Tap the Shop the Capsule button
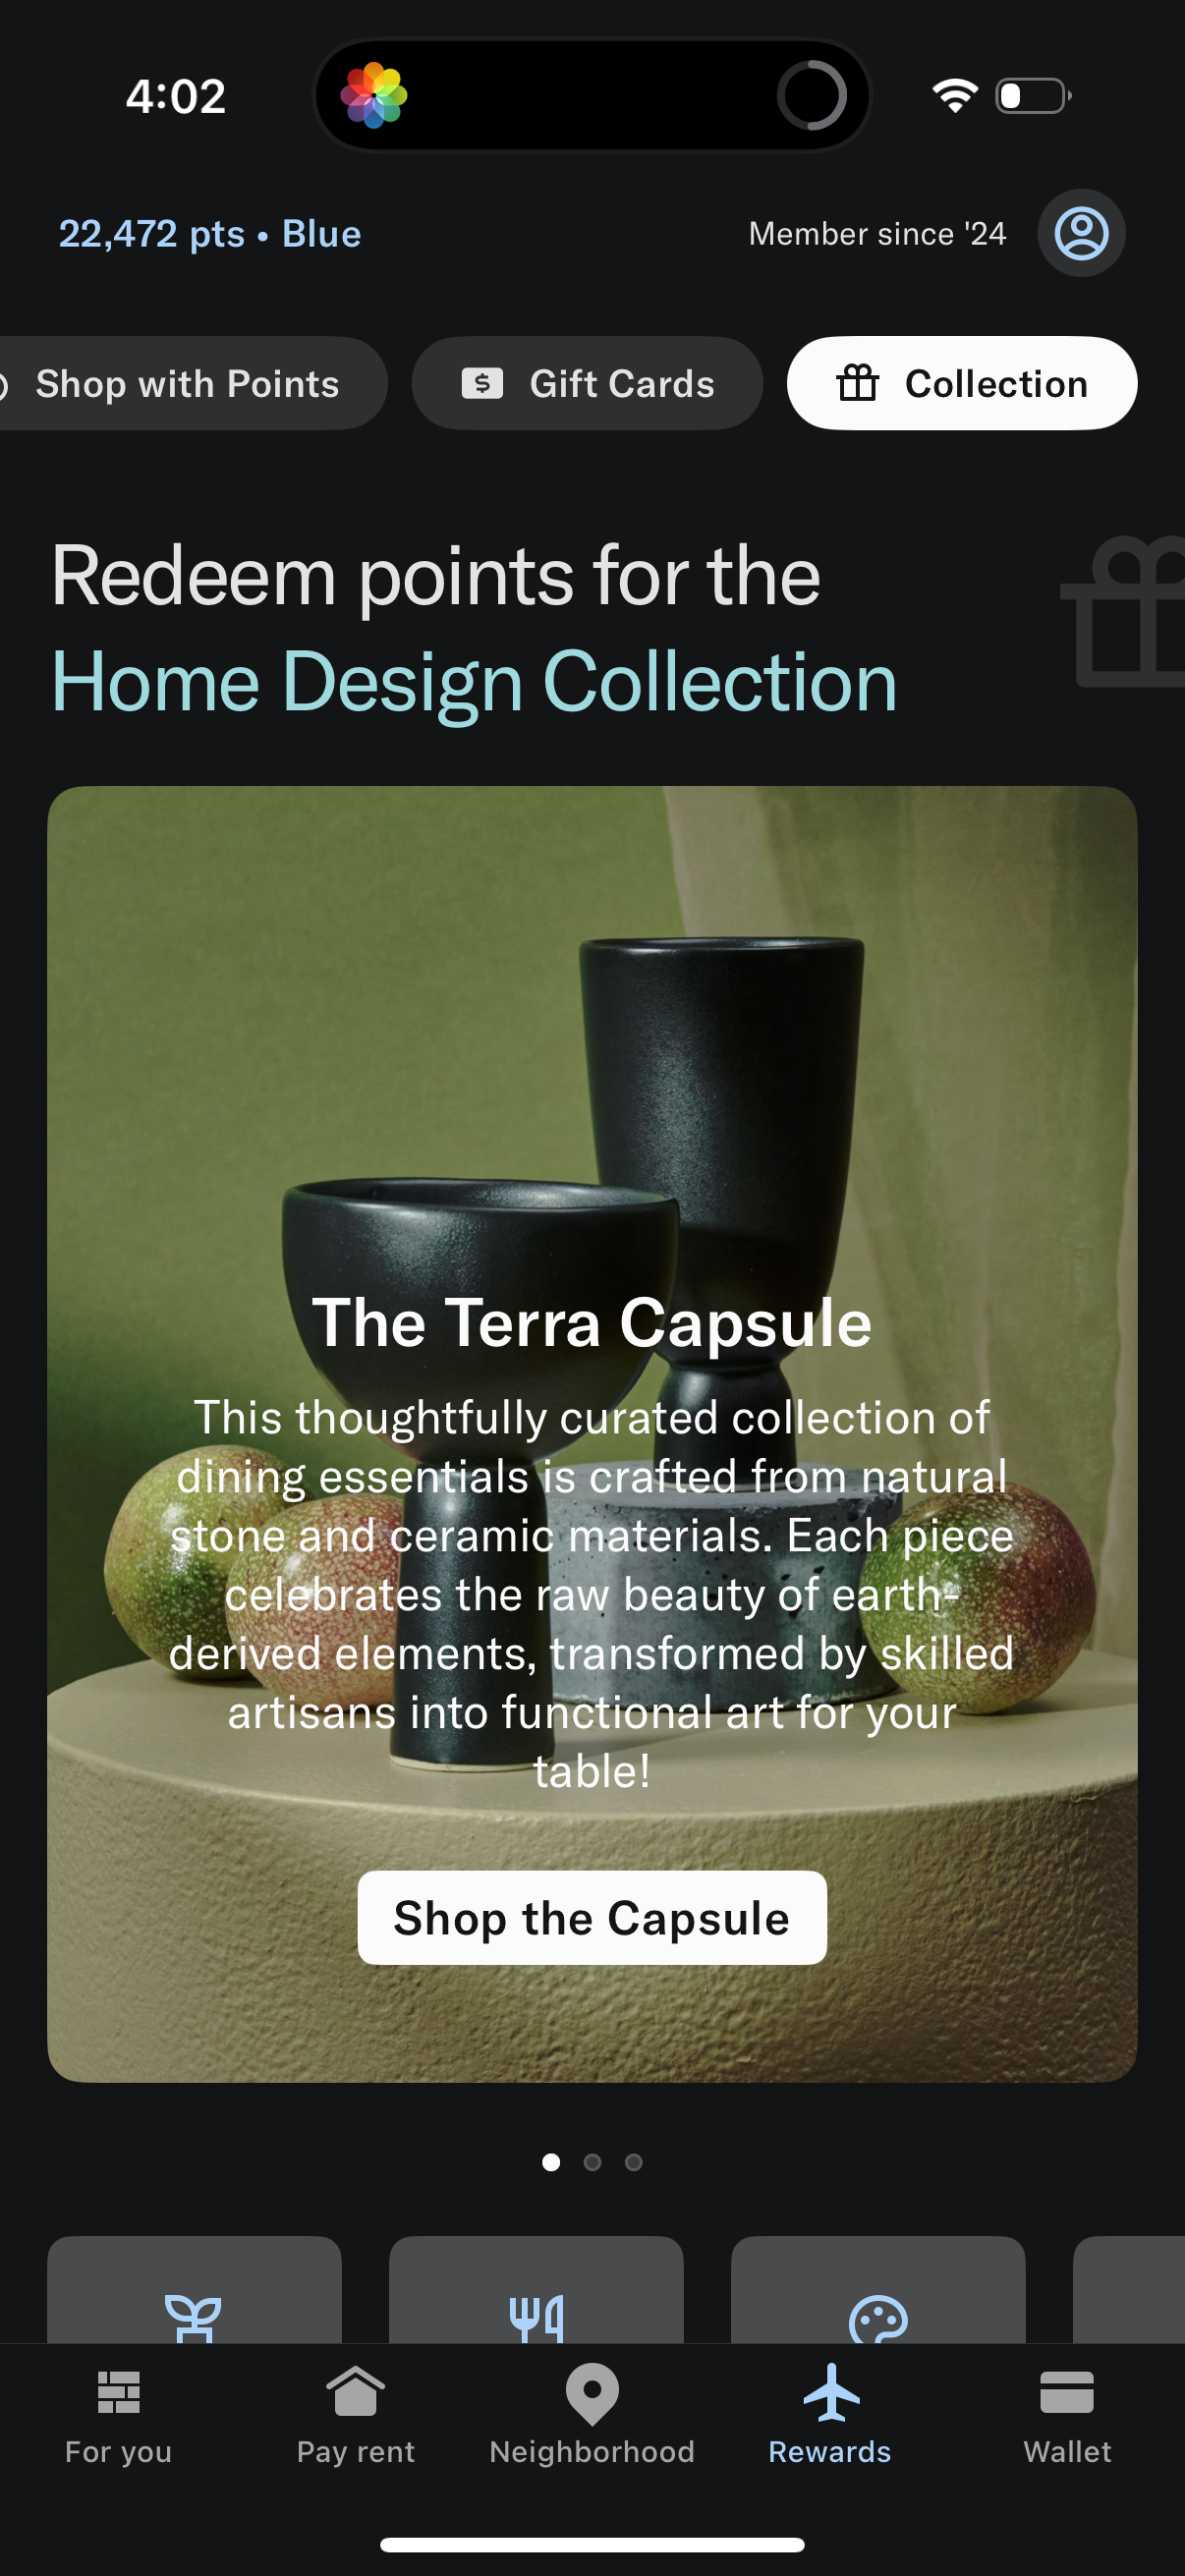Screen dimensions: 1185x2576 [592, 1917]
